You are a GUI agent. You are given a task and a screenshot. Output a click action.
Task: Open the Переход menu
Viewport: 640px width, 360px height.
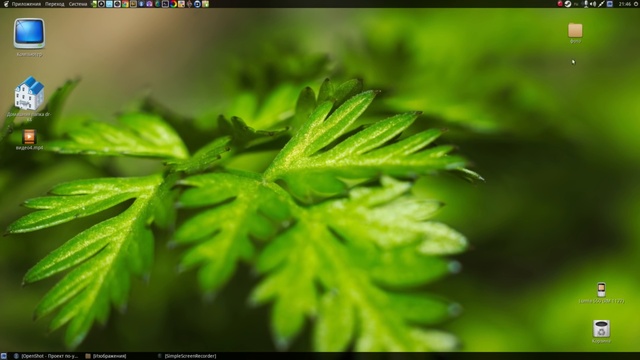[x=55, y=4]
